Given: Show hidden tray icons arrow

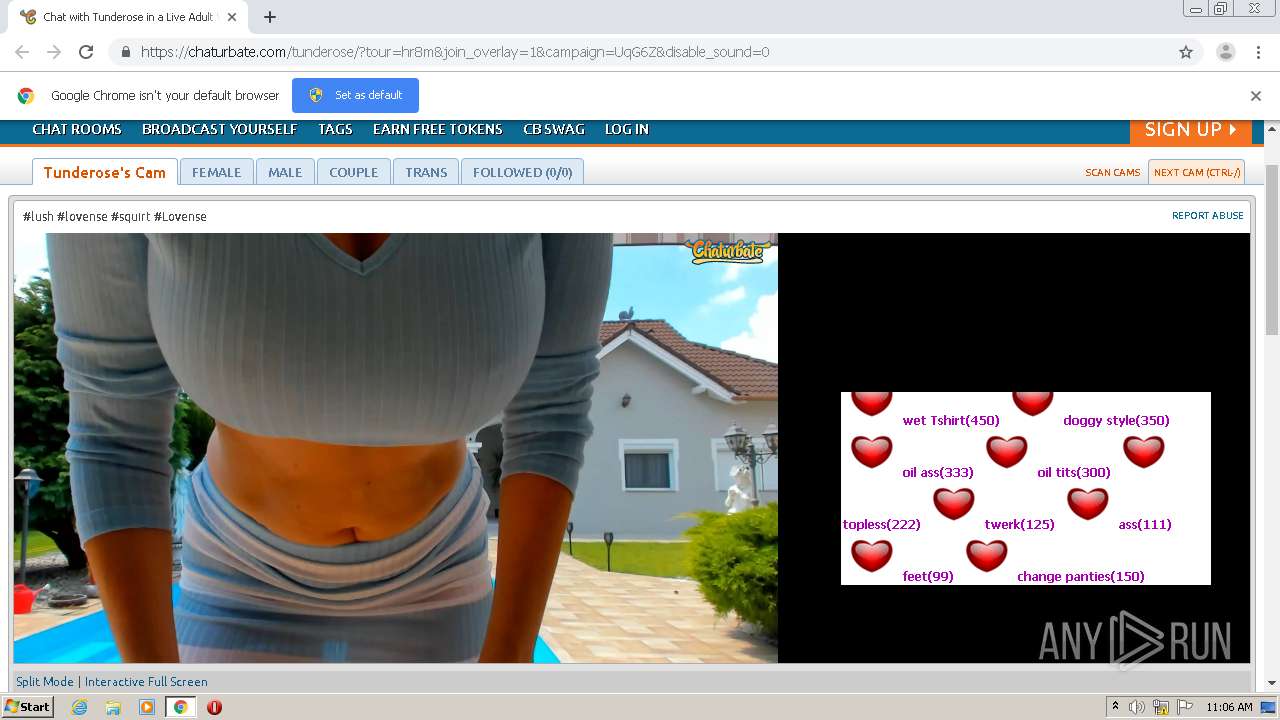Looking at the screenshot, I should coord(1115,707).
